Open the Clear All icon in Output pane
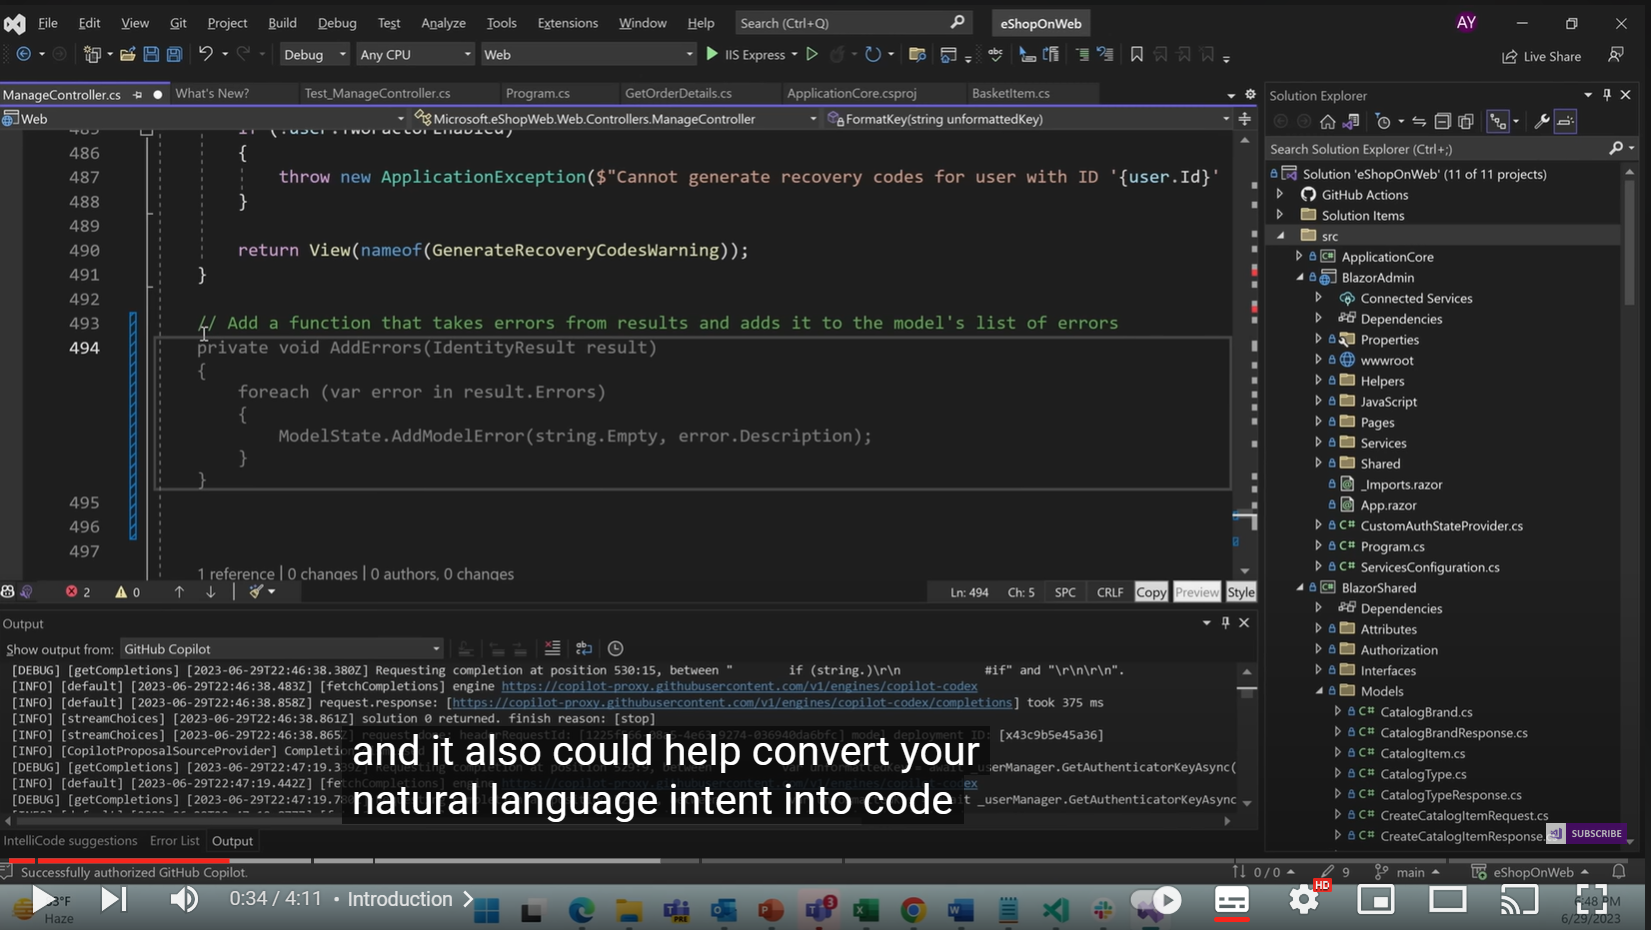The width and height of the screenshot is (1651, 930). (552, 648)
